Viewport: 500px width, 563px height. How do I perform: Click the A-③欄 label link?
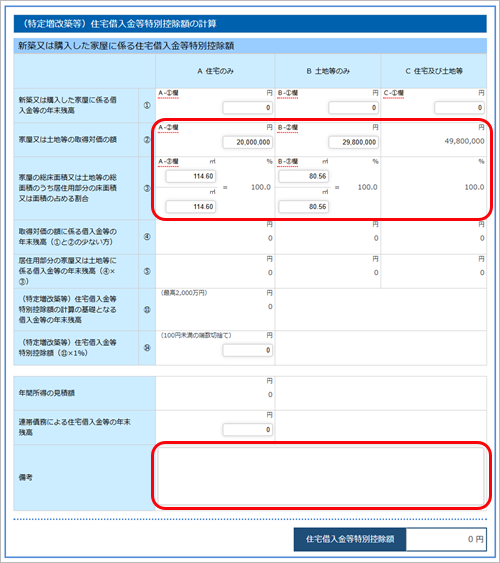click(168, 162)
